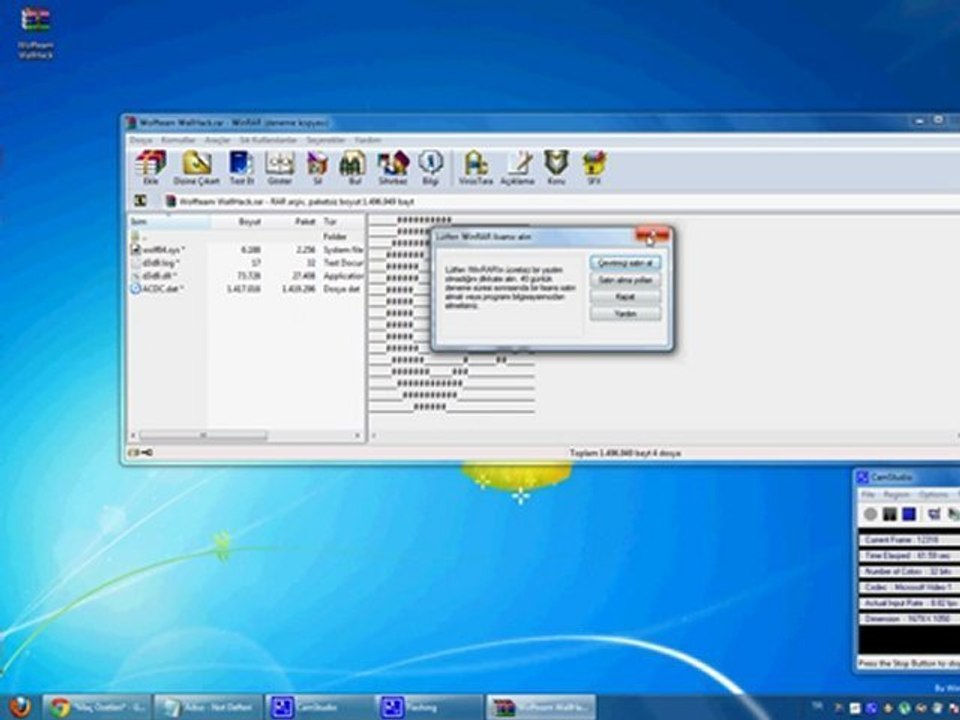This screenshot has height=720, width=960.
Task: Select the parent folder '..' row
Action: coord(246,236)
